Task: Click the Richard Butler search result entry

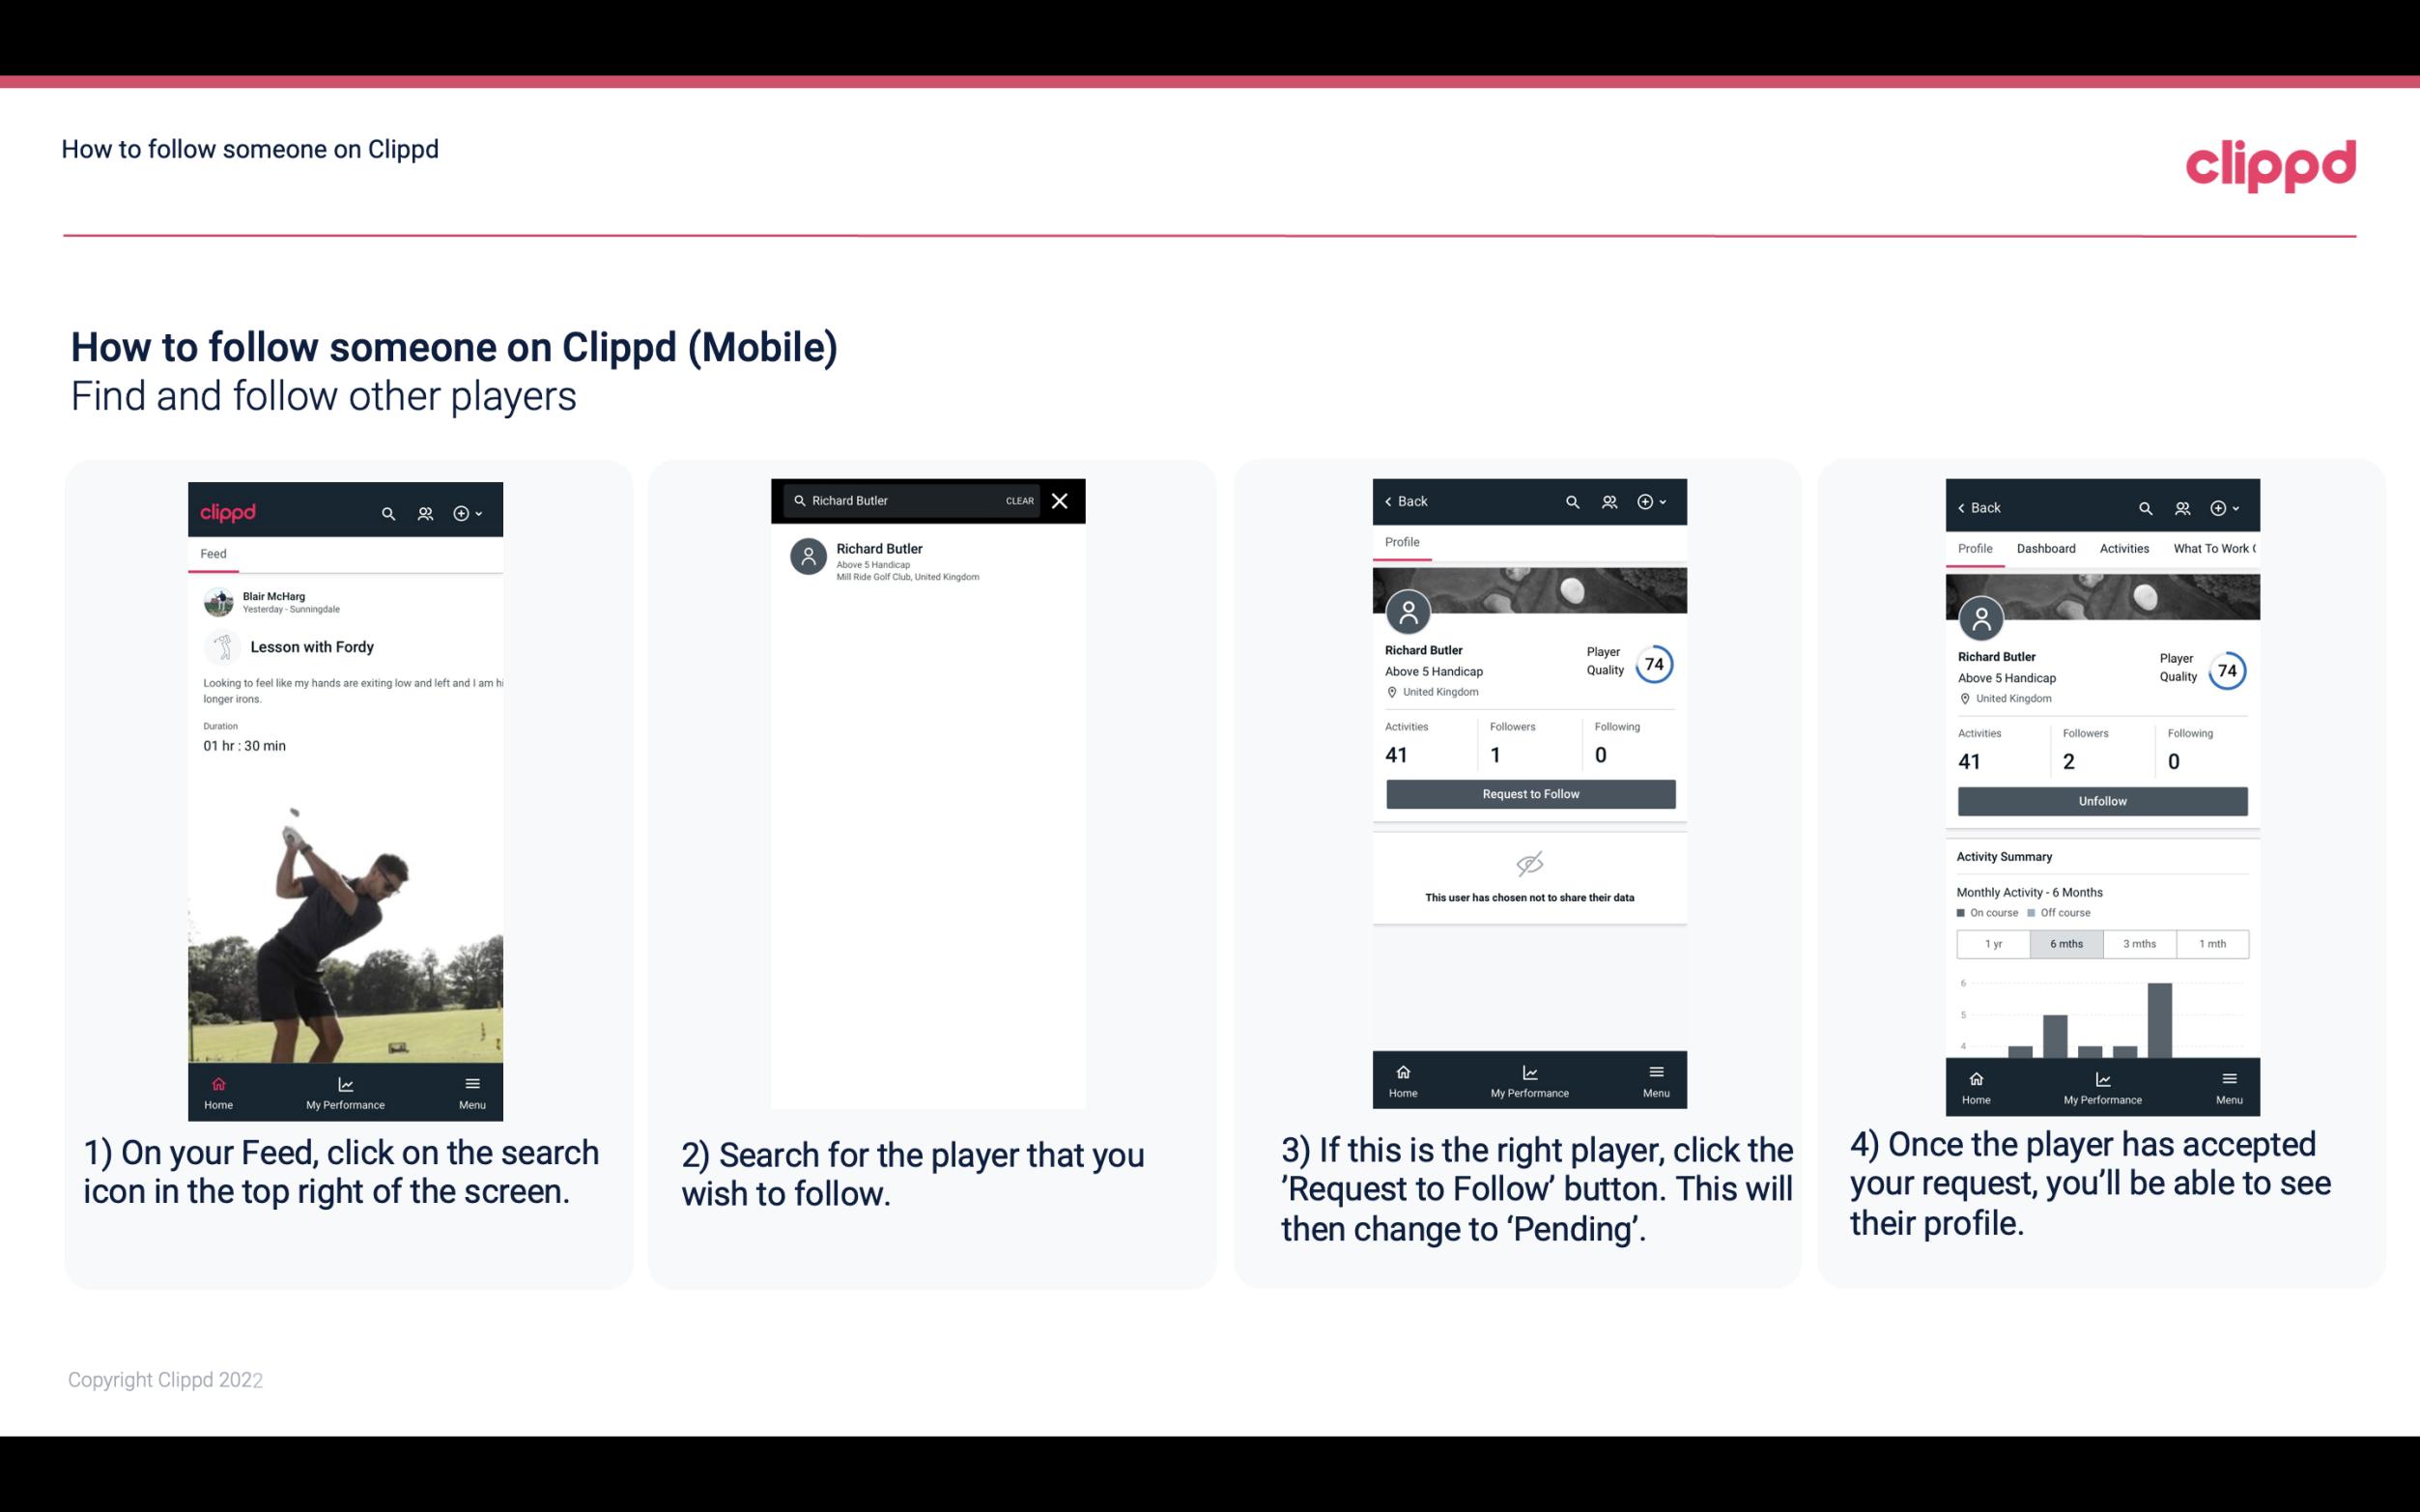Action: (x=929, y=559)
